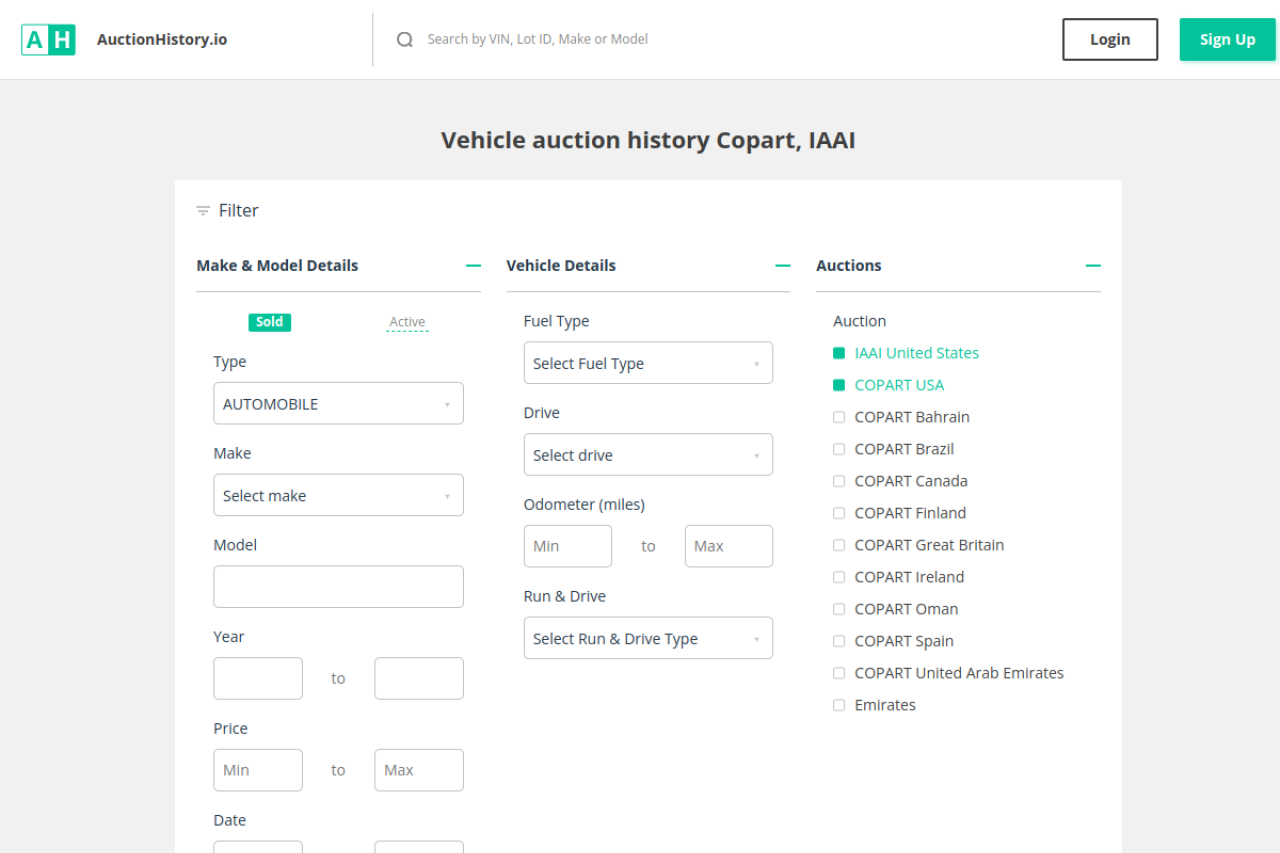Click the Odometer Min input field
The height and width of the screenshot is (853, 1280).
(567, 546)
